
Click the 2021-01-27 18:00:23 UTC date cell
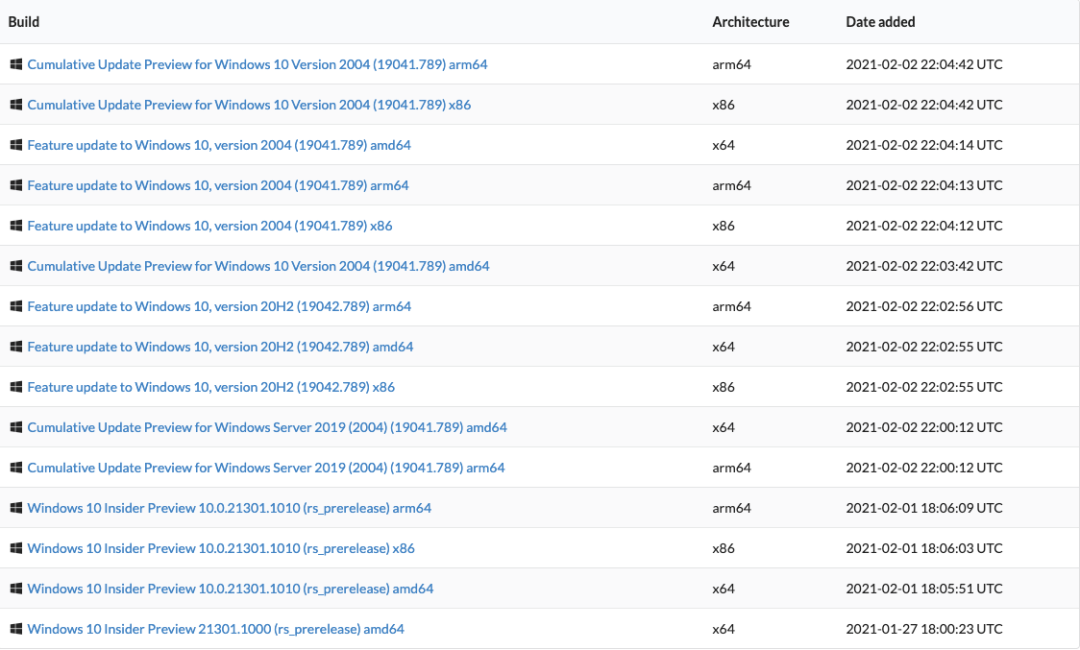pyautogui.click(x=923, y=629)
